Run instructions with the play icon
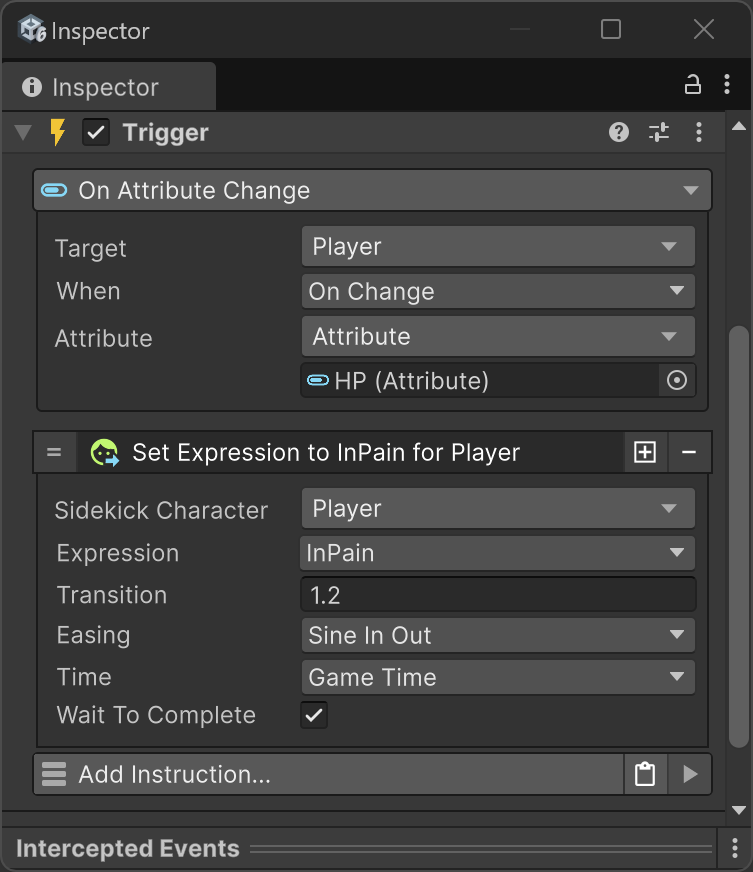Viewport: 753px width, 872px height. 689,774
